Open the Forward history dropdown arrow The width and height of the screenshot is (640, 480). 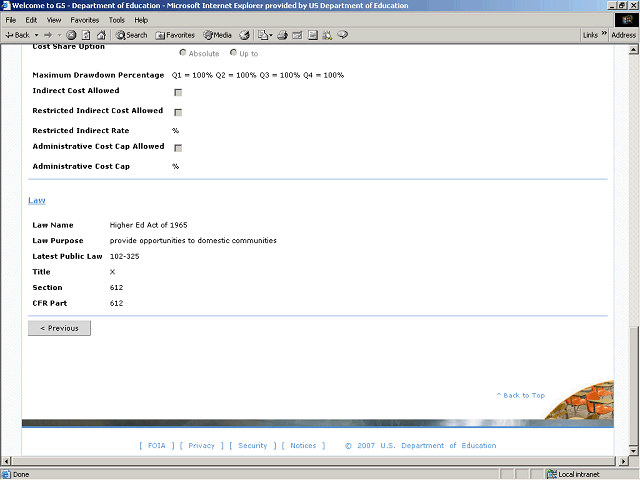tap(59, 35)
